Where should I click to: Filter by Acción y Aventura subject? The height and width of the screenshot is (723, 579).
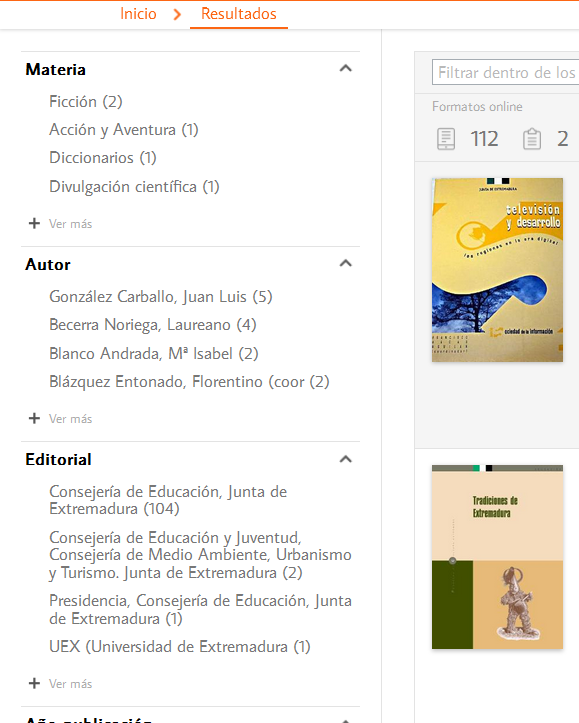click(124, 130)
